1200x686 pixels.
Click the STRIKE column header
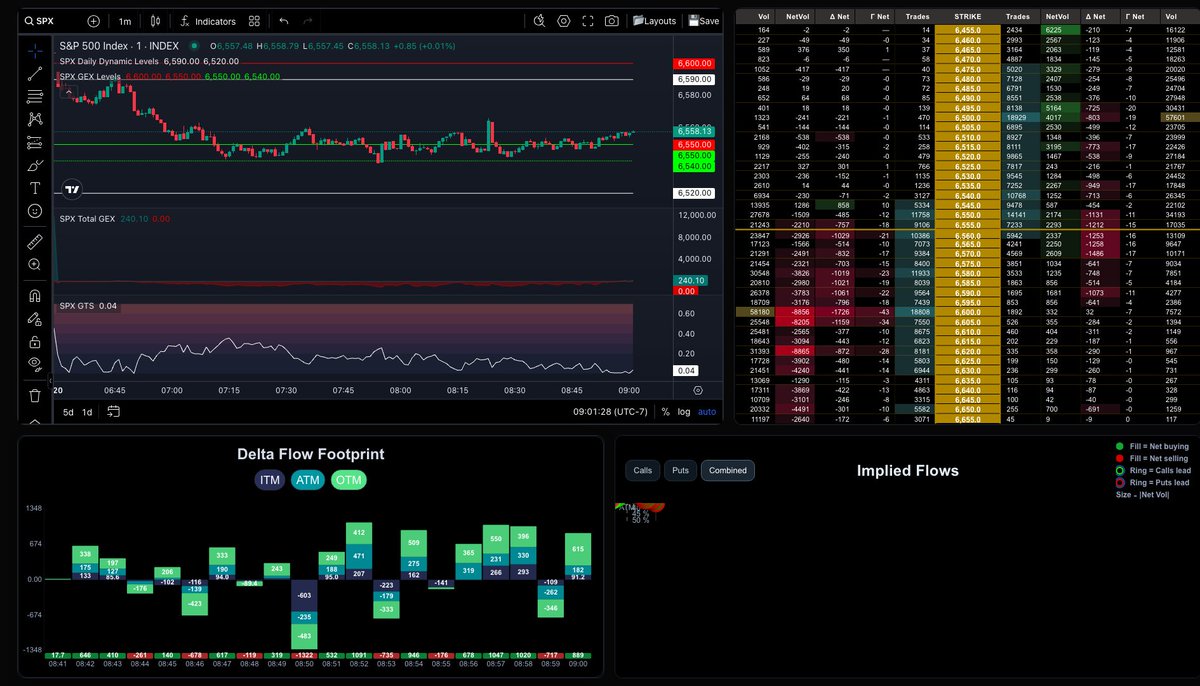pyautogui.click(x=967, y=17)
